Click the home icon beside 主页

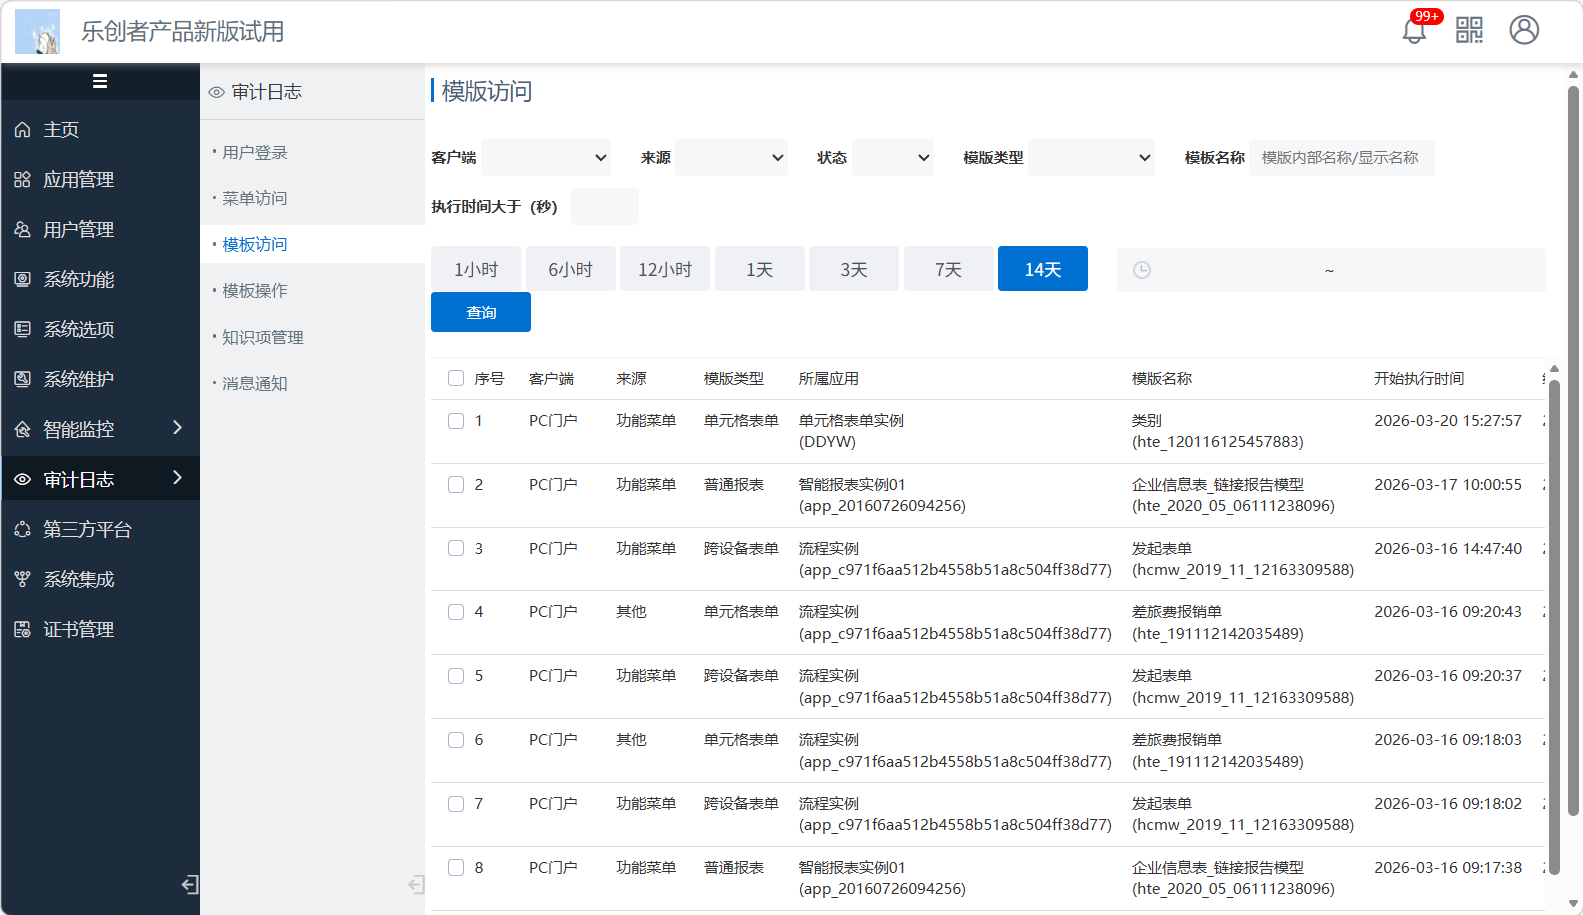[x=22, y=130]
